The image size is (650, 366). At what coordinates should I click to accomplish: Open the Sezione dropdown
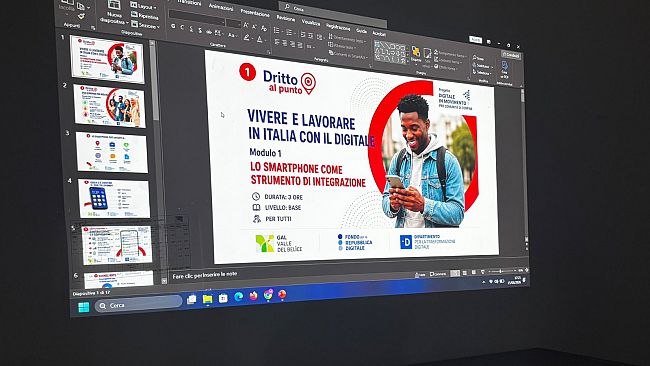pos(144,25)
